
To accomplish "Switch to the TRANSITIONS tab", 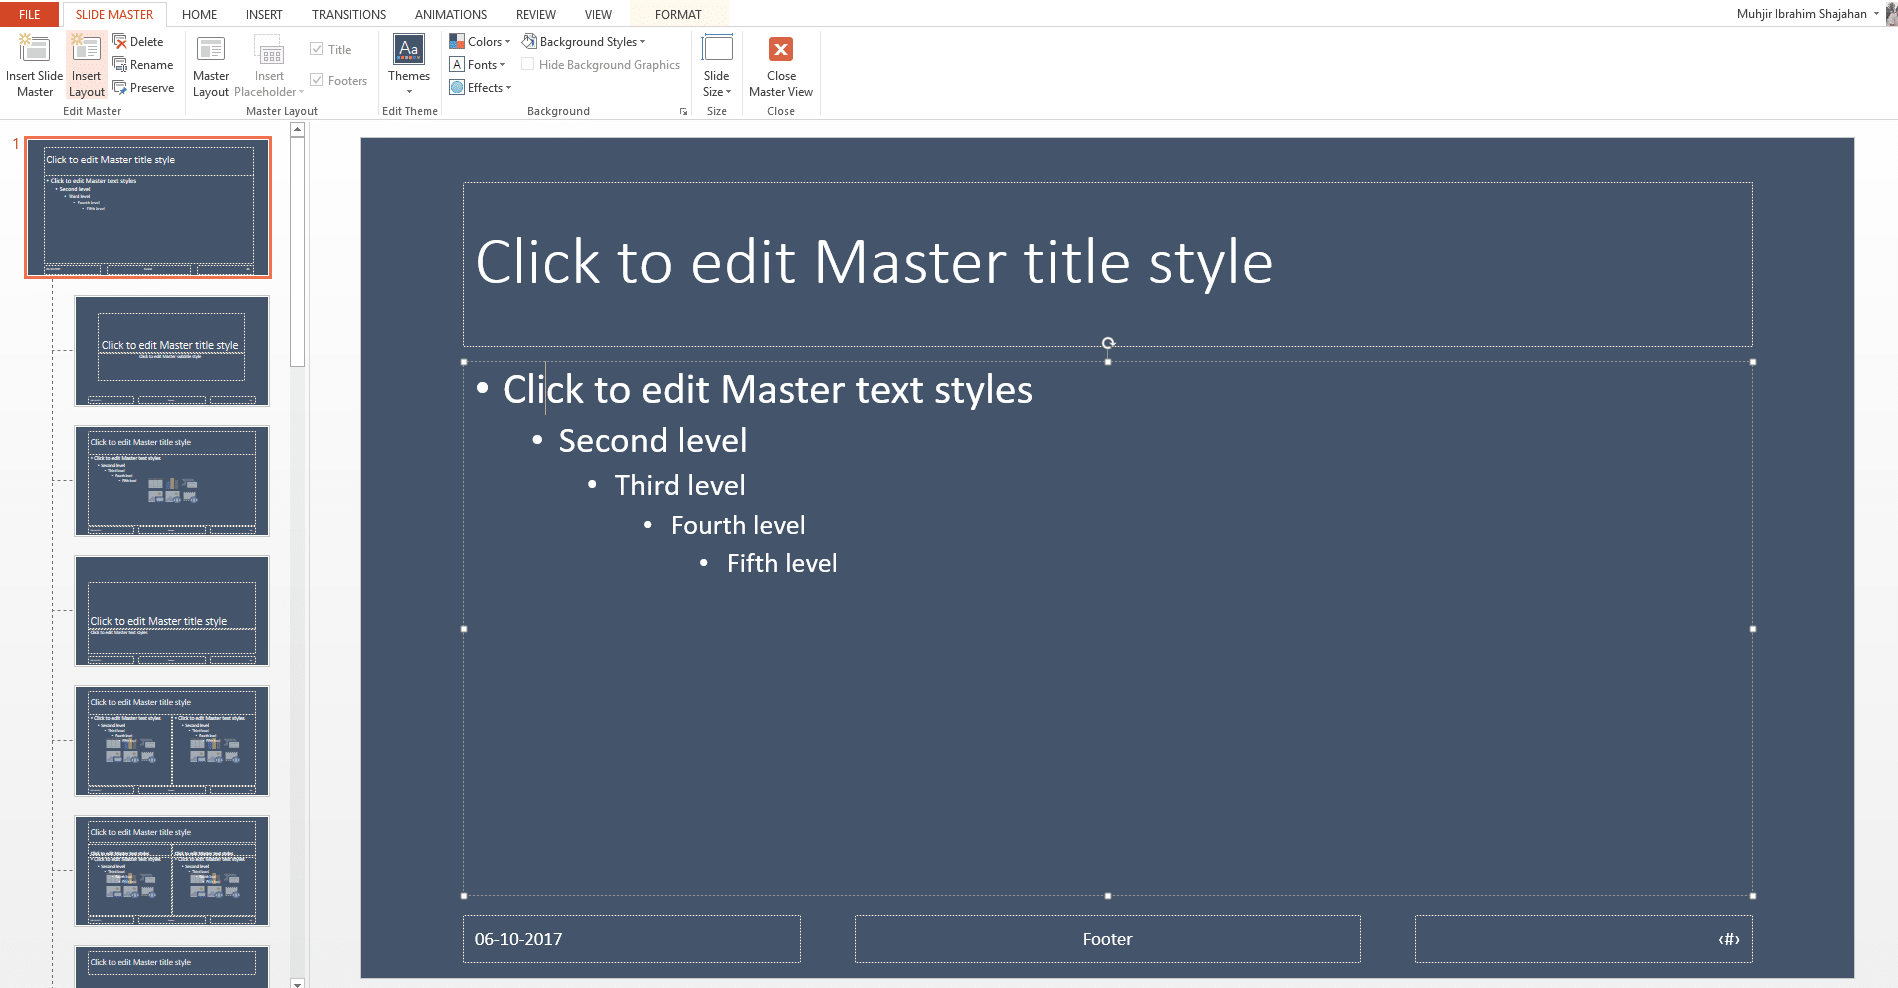I will tap(349, 14).
